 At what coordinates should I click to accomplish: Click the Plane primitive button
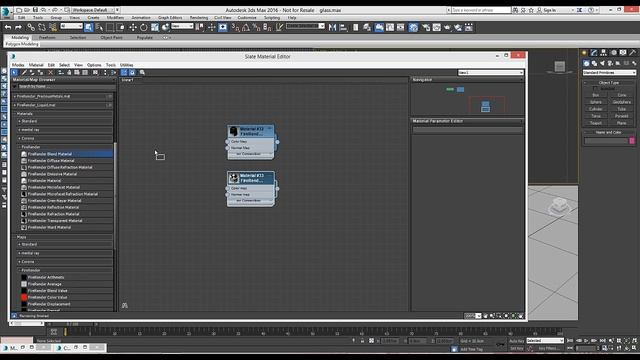622,123
